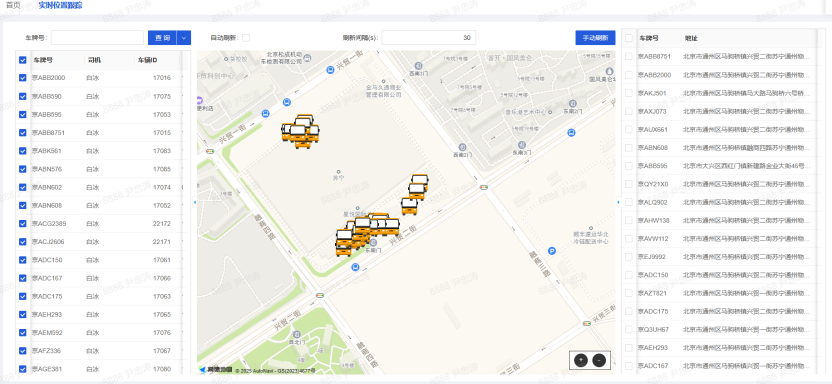Check the box for 京AKJ501 in right table
The width and height of the screenshot is (832, 384).
(x=629, y=93)
